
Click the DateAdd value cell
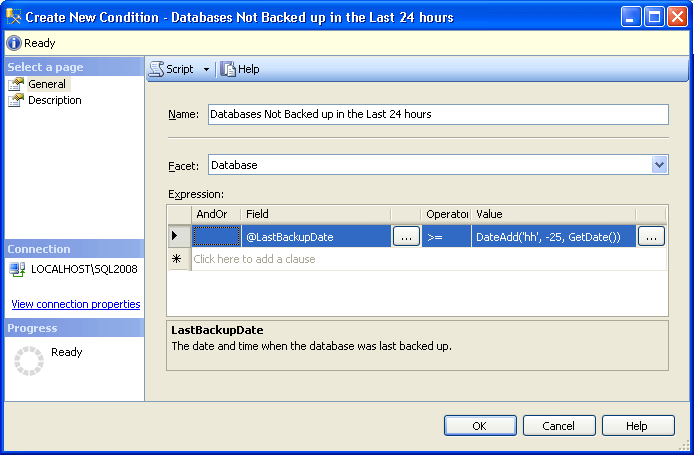tap(554, 237)
